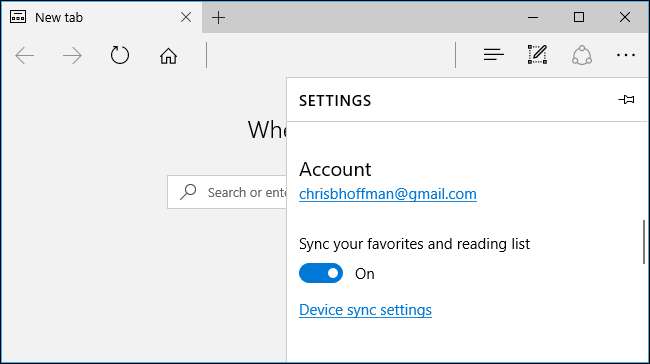
Task: Click the Settings pane scrollbar thumb
Action: click(x=644, y=242)
